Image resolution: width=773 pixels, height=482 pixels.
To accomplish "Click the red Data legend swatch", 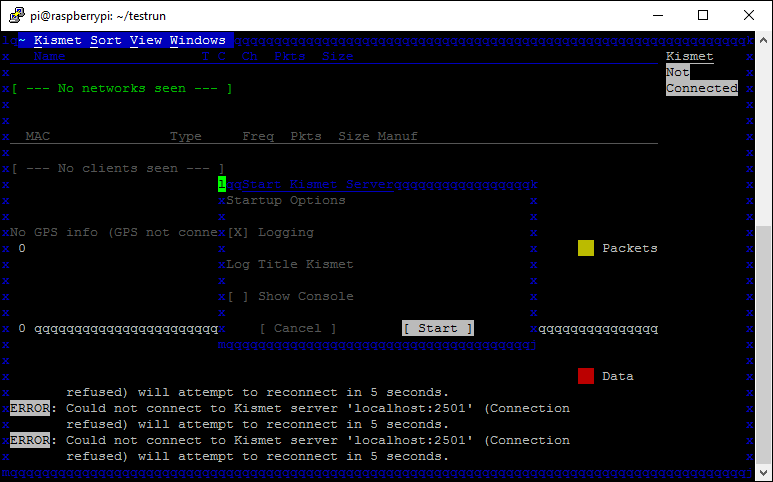I will click(586, 376).
